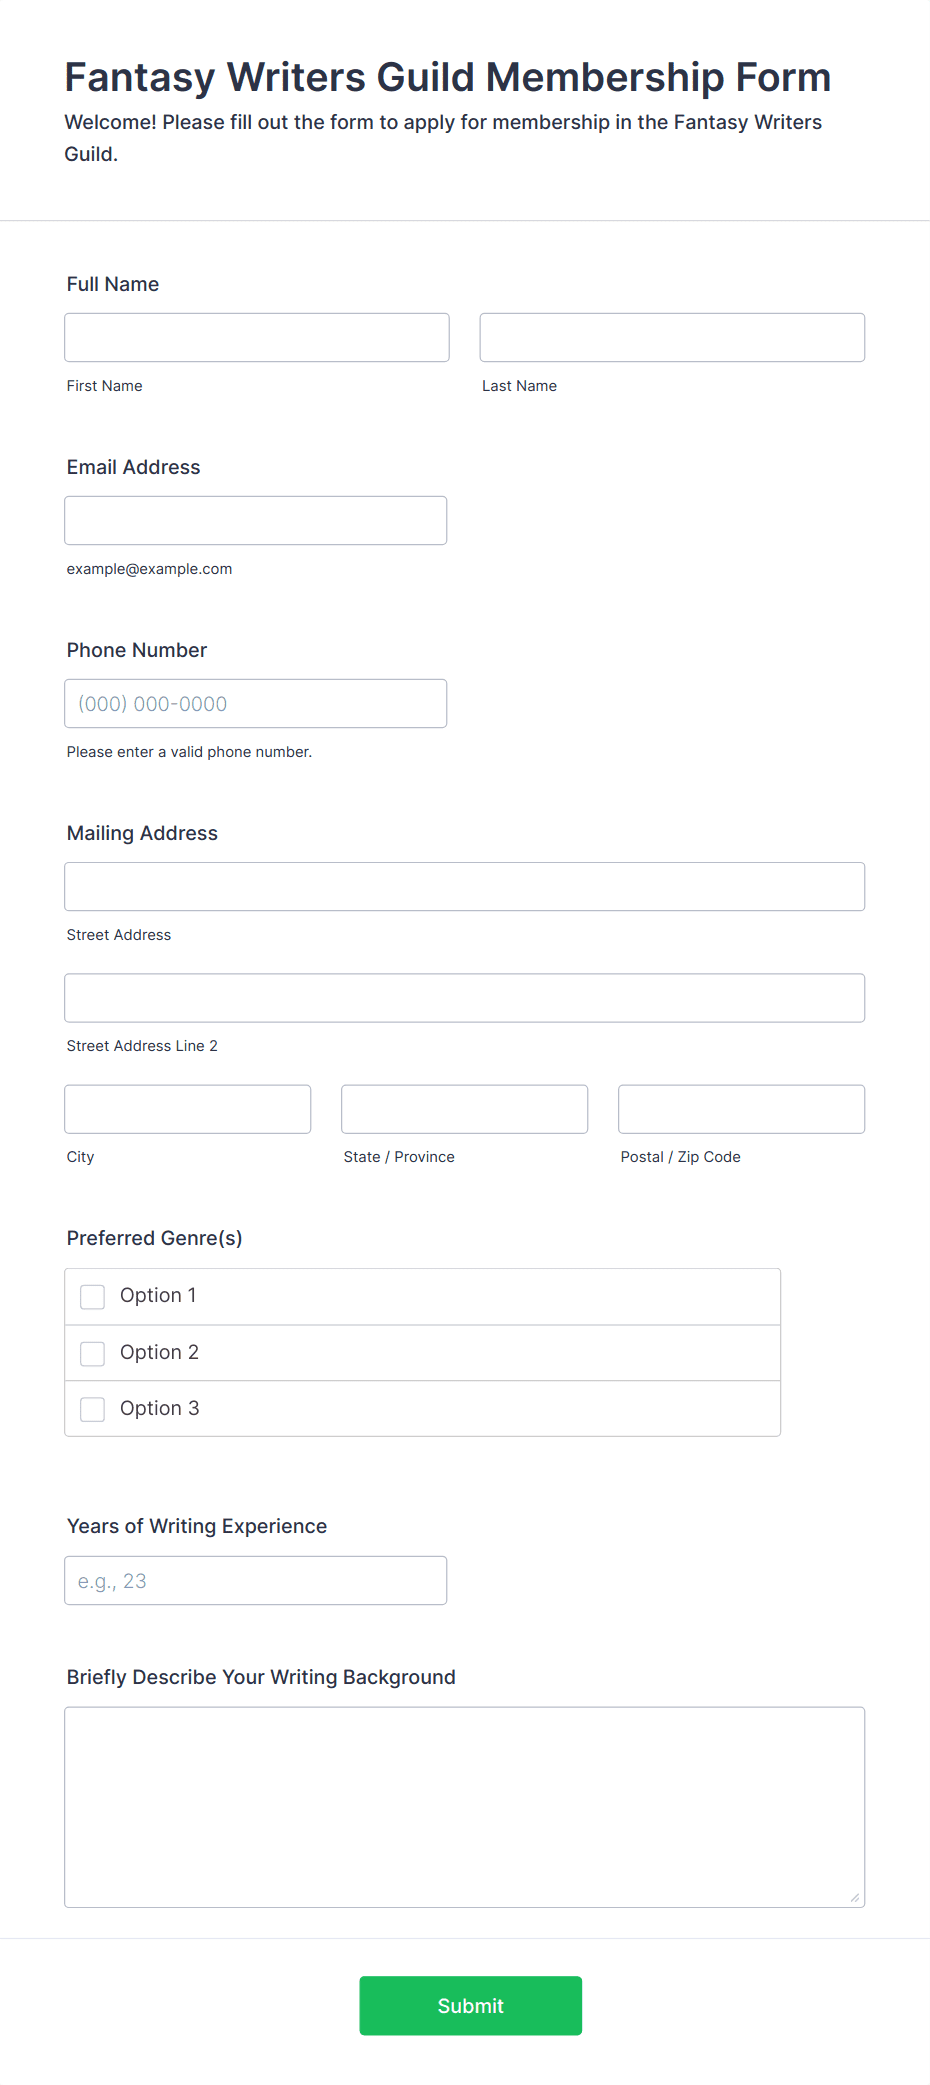
Task: Click the Preferred Genre(s) label
Action: tap(155, 1238)
